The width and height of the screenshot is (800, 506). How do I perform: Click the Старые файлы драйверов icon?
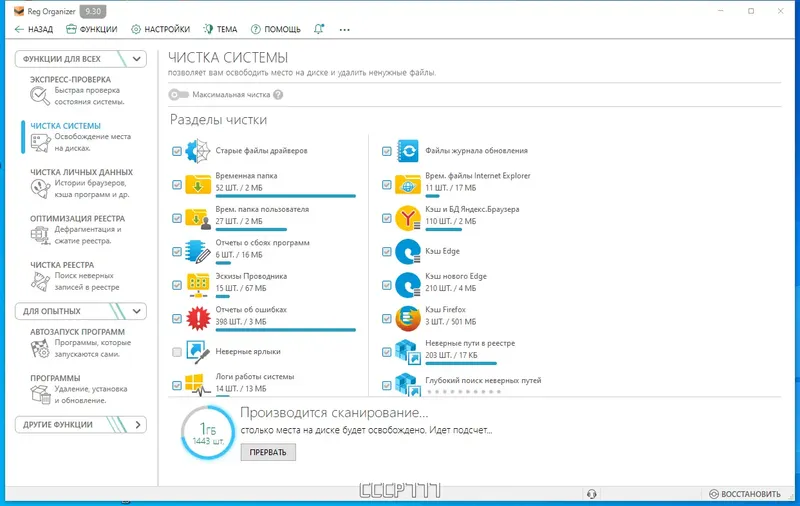click(x=198, y=151)
